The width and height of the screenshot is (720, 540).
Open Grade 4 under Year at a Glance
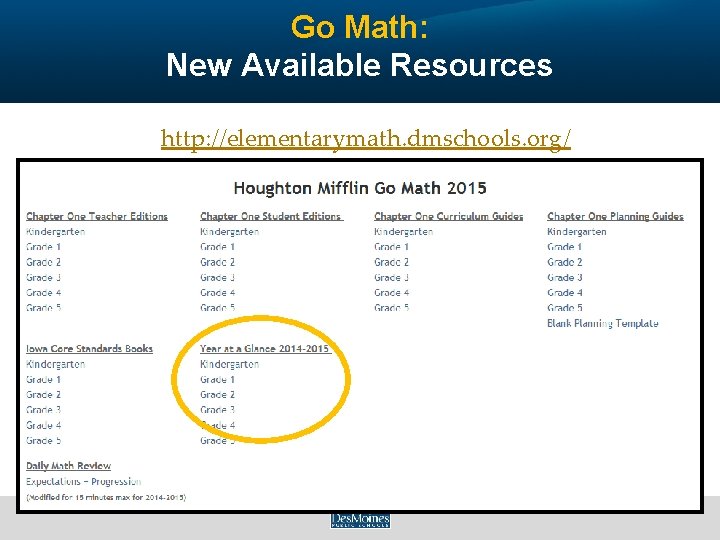coord(218,426)
